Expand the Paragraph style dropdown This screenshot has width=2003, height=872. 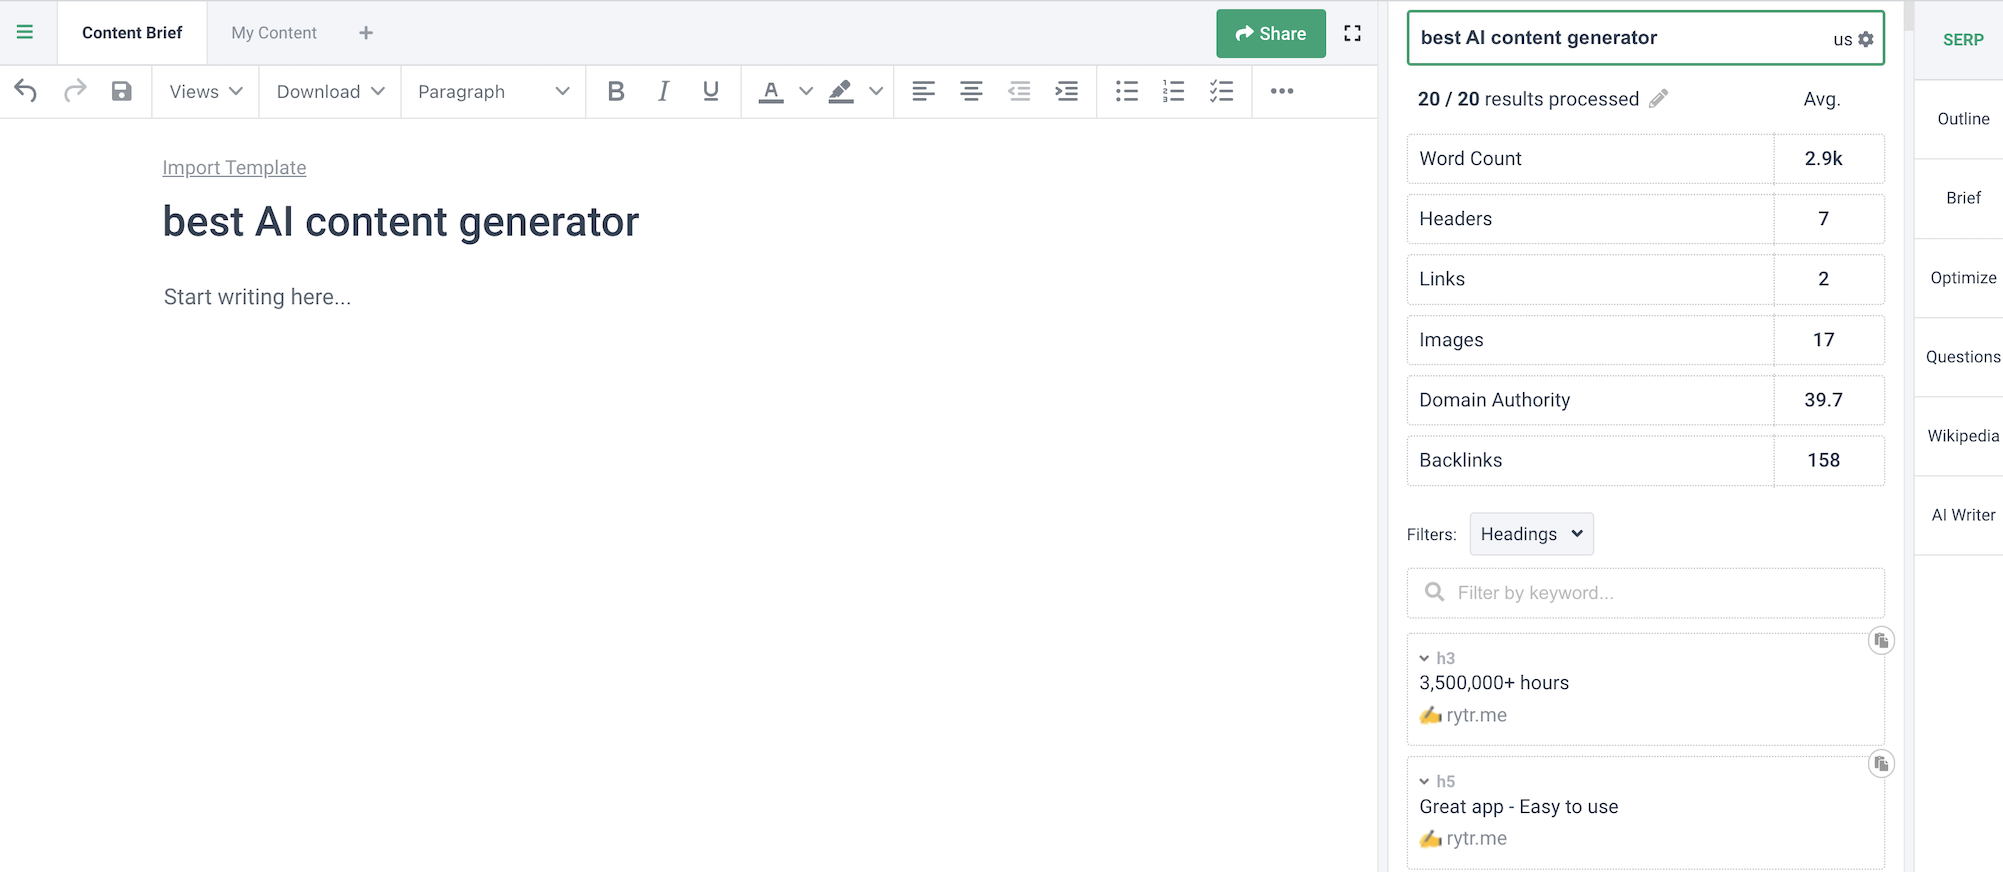(492, 91)
